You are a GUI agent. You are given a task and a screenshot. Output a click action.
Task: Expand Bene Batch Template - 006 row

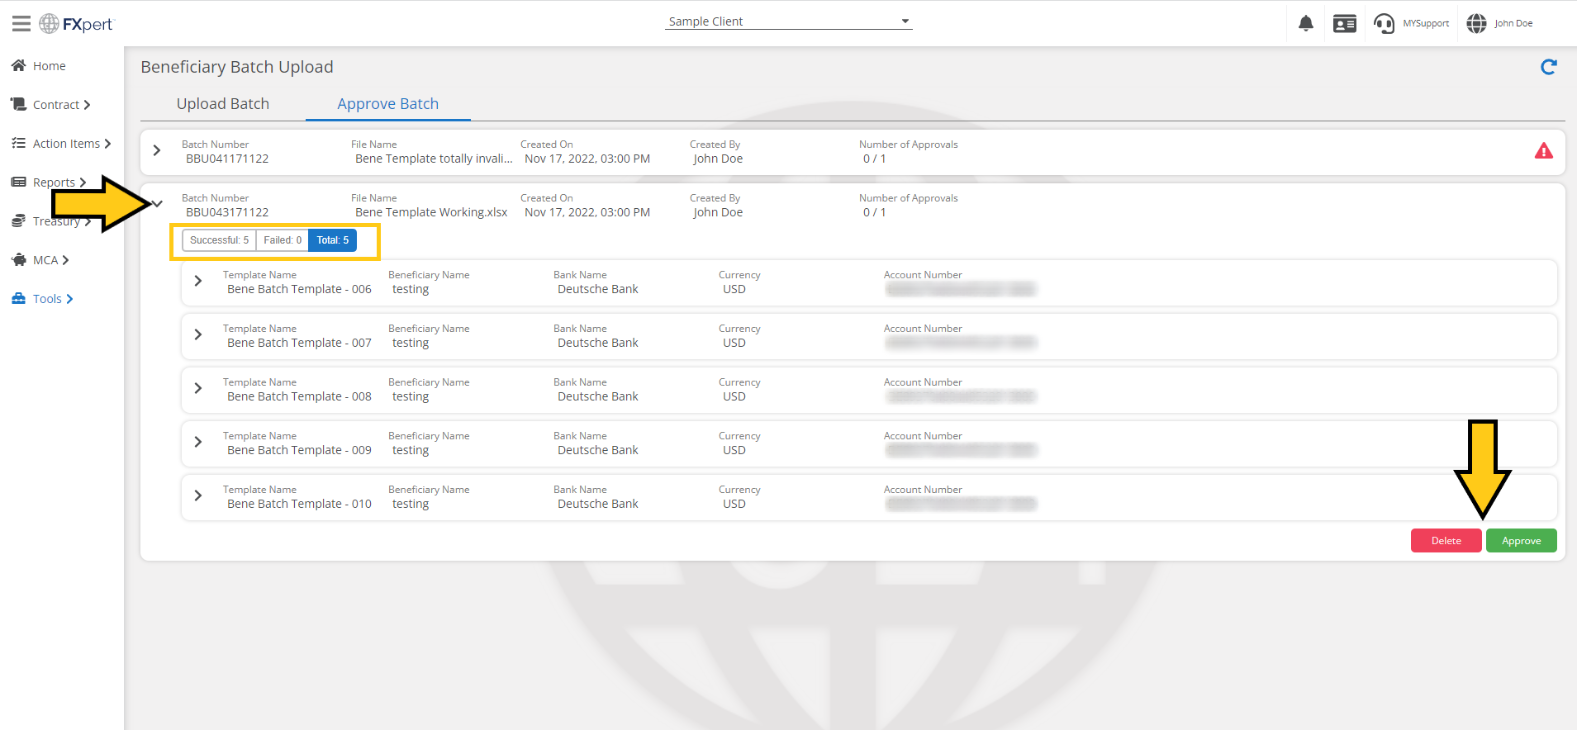coord(198,281)
